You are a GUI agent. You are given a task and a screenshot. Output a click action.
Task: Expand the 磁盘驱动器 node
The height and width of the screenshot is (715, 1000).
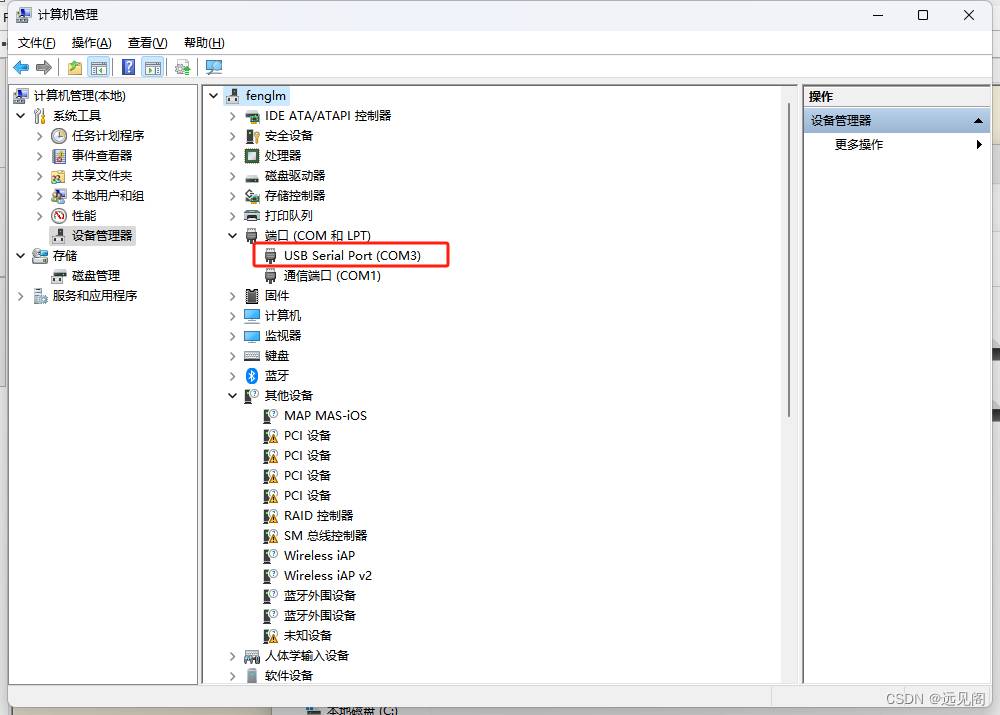tap(233, 176)
